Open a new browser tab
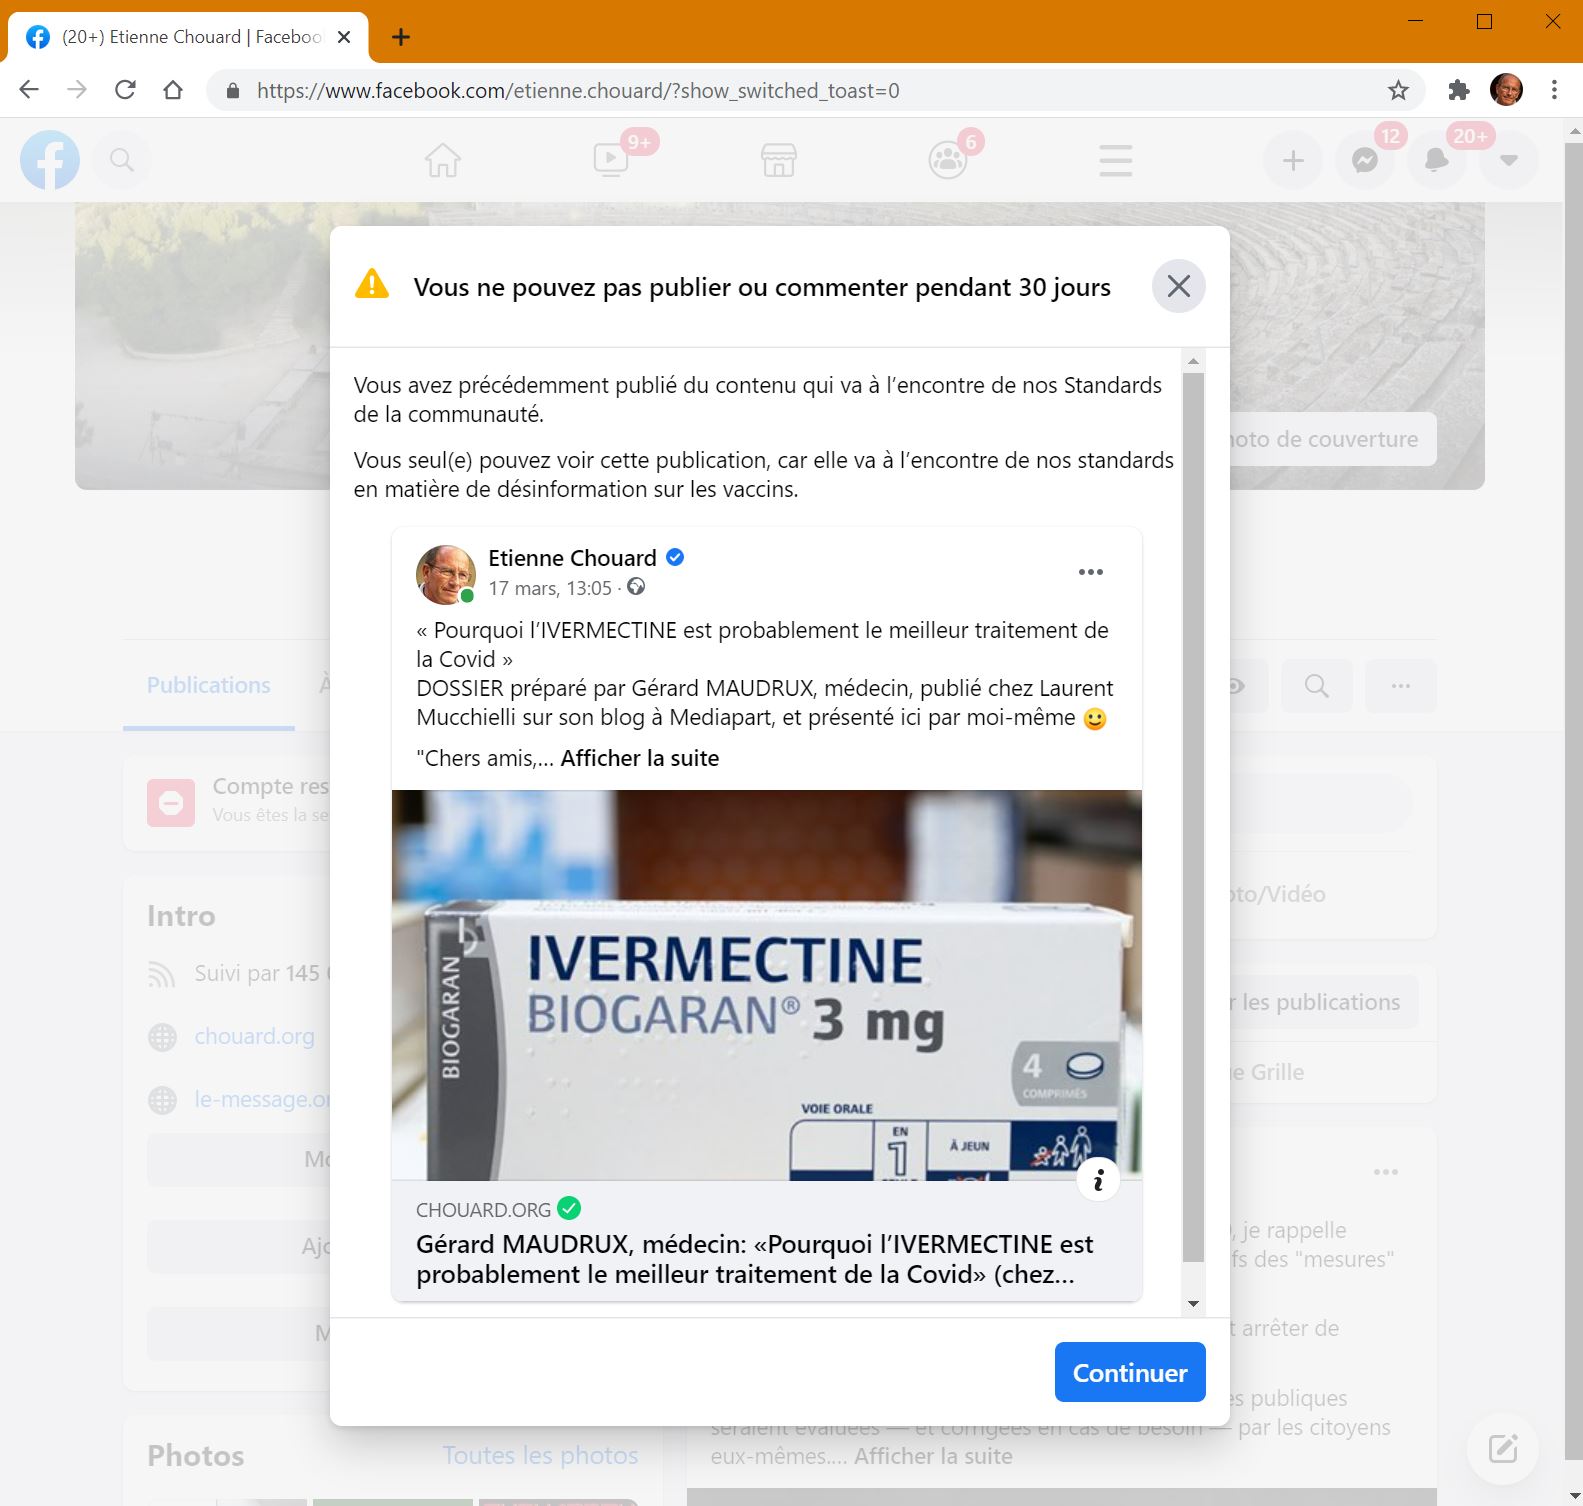Screen dimensions: 1583x1506 [401, 37]
